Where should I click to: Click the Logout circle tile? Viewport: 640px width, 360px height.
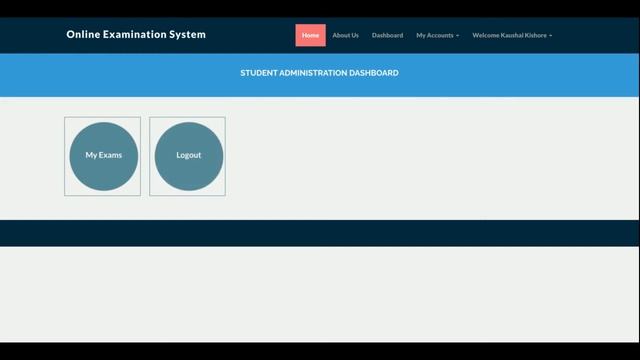[x=189, y=156]
